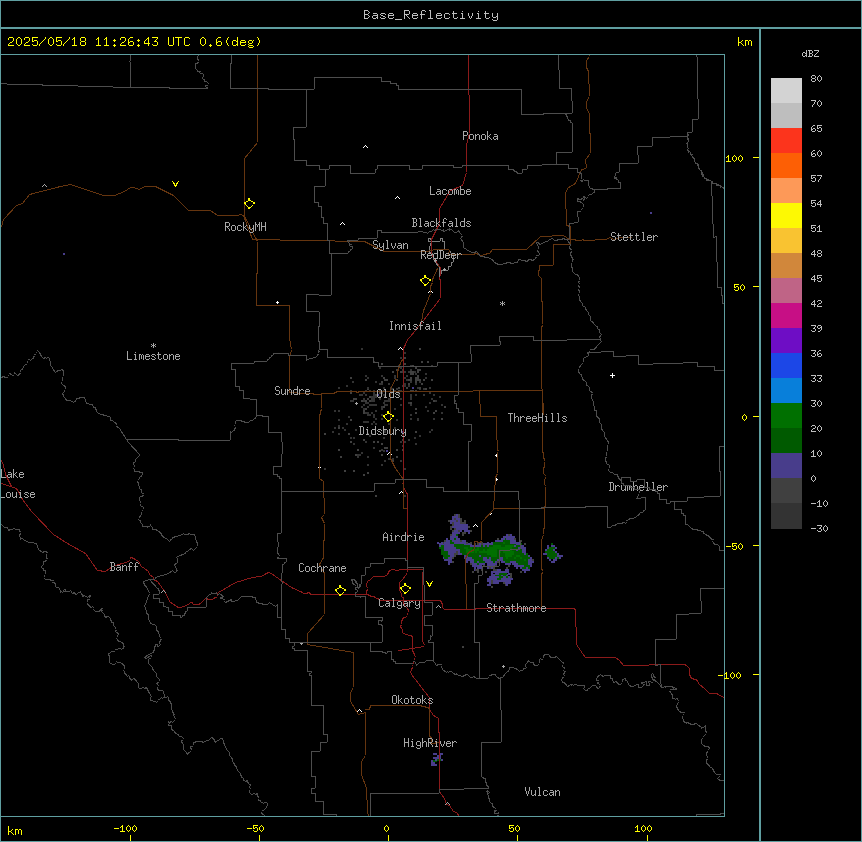Screen dimensions: 862x842
Task: Click the Strathmore label
Action: [516, 608]
